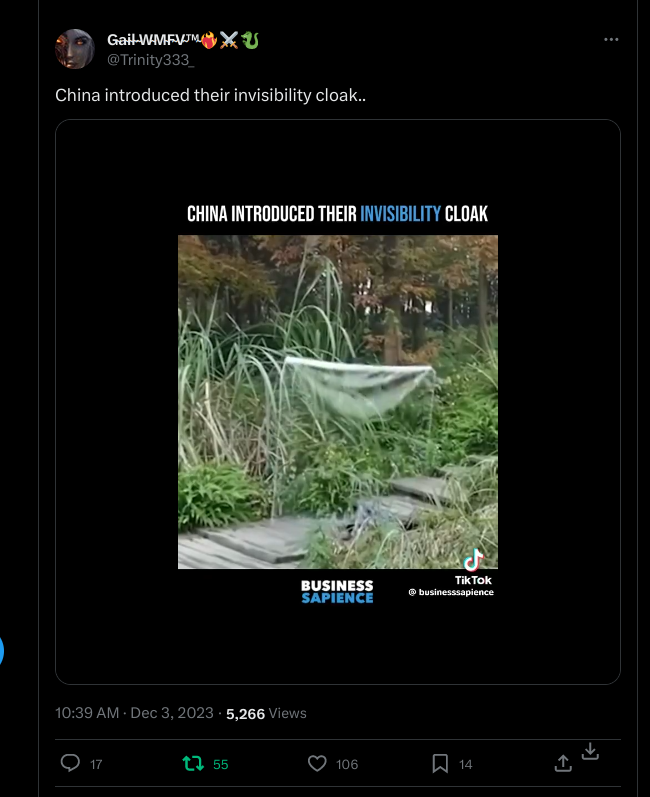The image size is (650, 797).
Task: Click the 17 replies count
Action: [96, 764]
